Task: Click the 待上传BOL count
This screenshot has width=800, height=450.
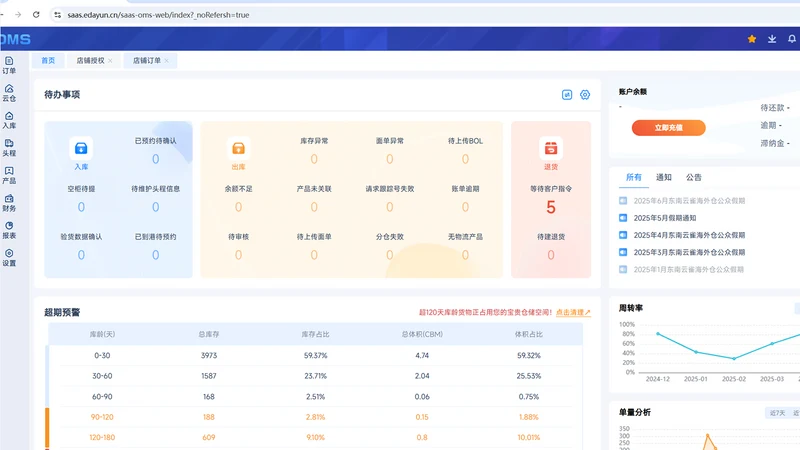Action: [x=465, y=159]
